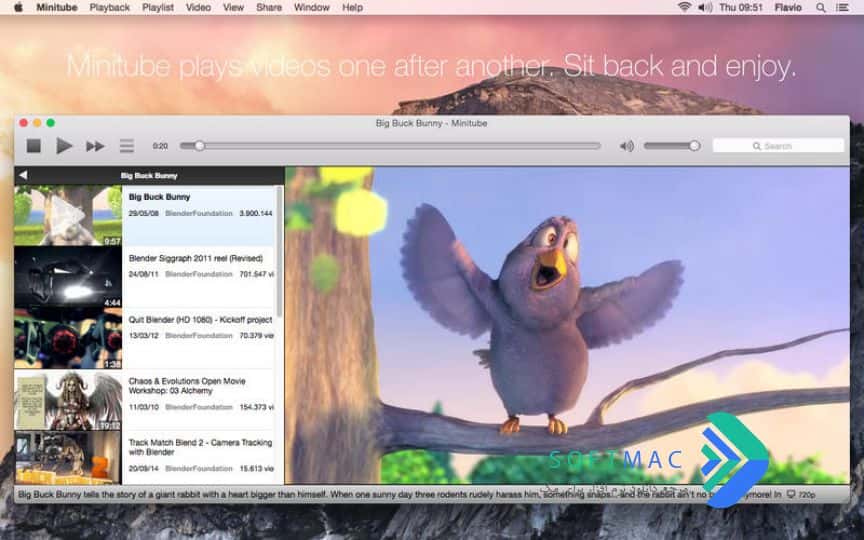The height and width of the screenshot is (540, 864).
Task: Open the Playback menu
Action: pyautogui.click(x=110, y=8)
